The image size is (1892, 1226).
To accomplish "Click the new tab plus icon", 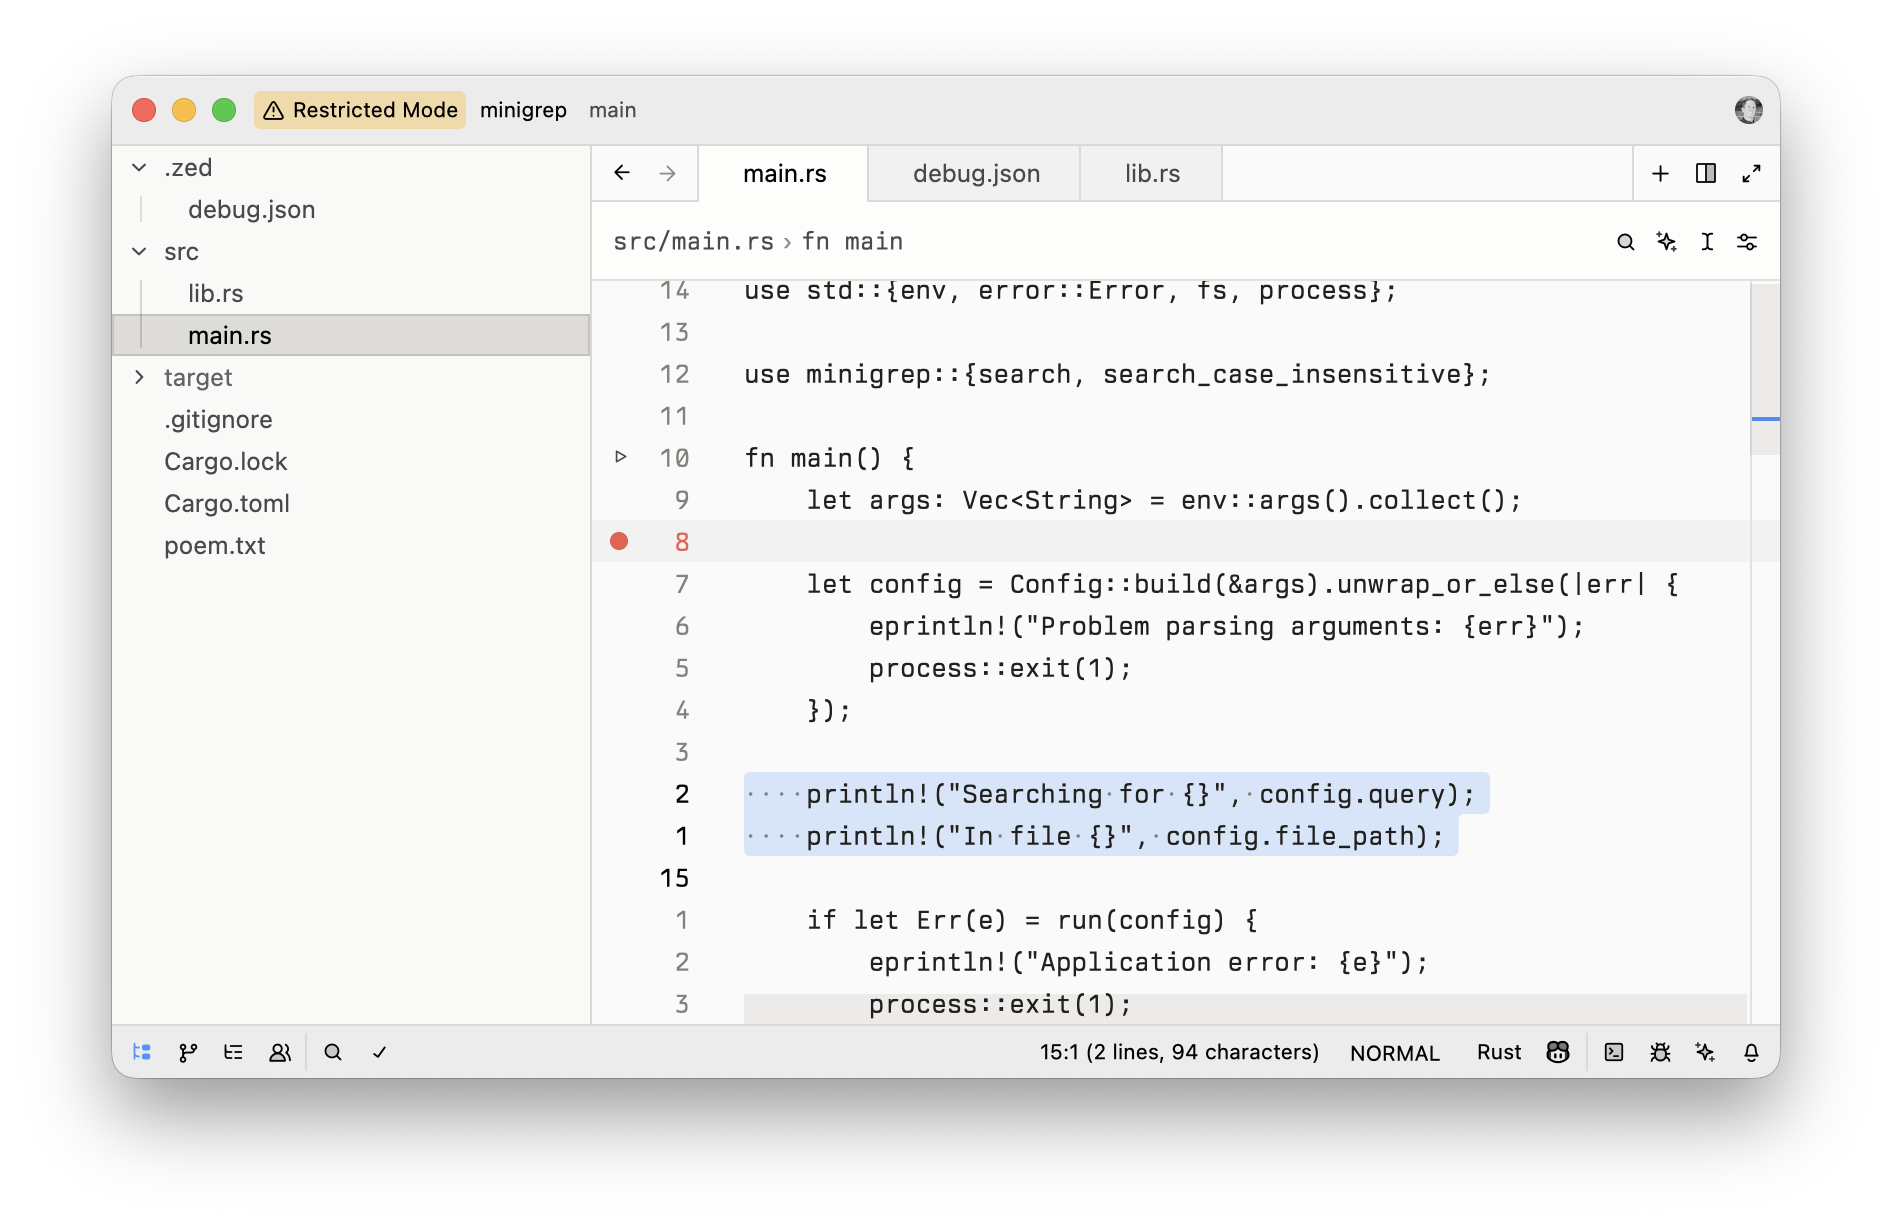I will [1660, 173].
